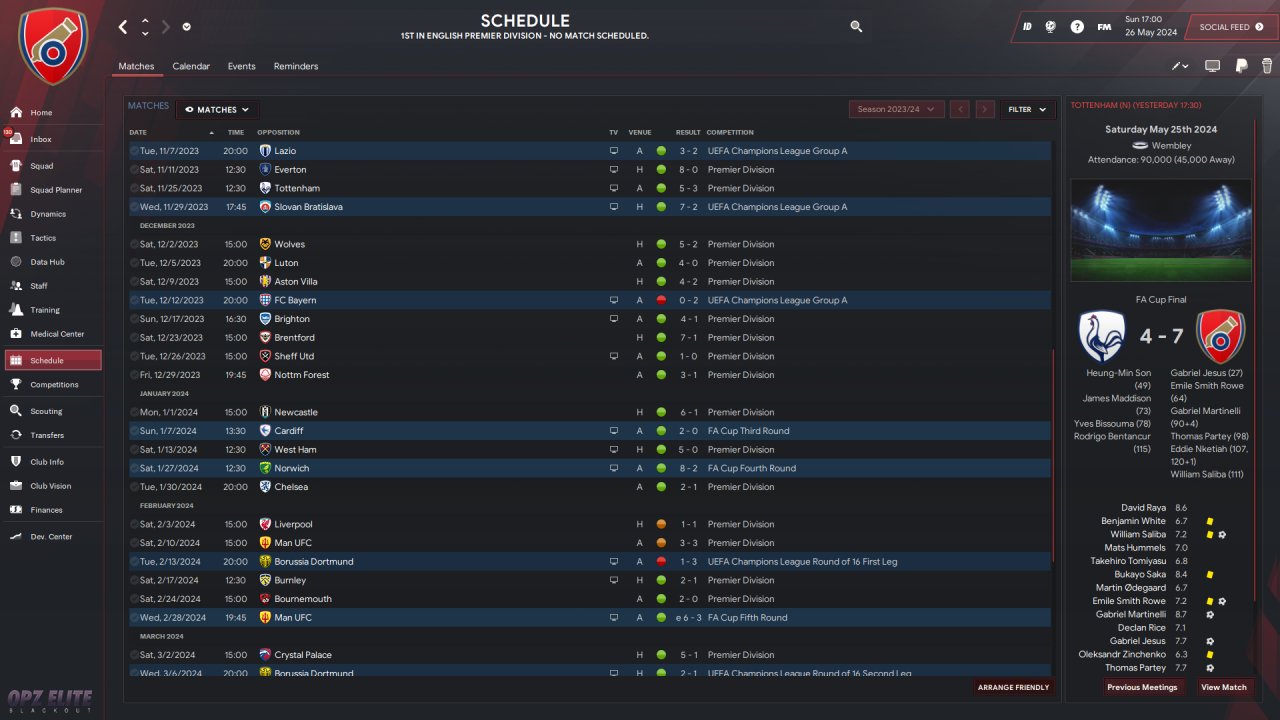Toggle the selection circle for Crystal Palace match
The height and width of the screenshot is (720, 1280).
point(134,655)
